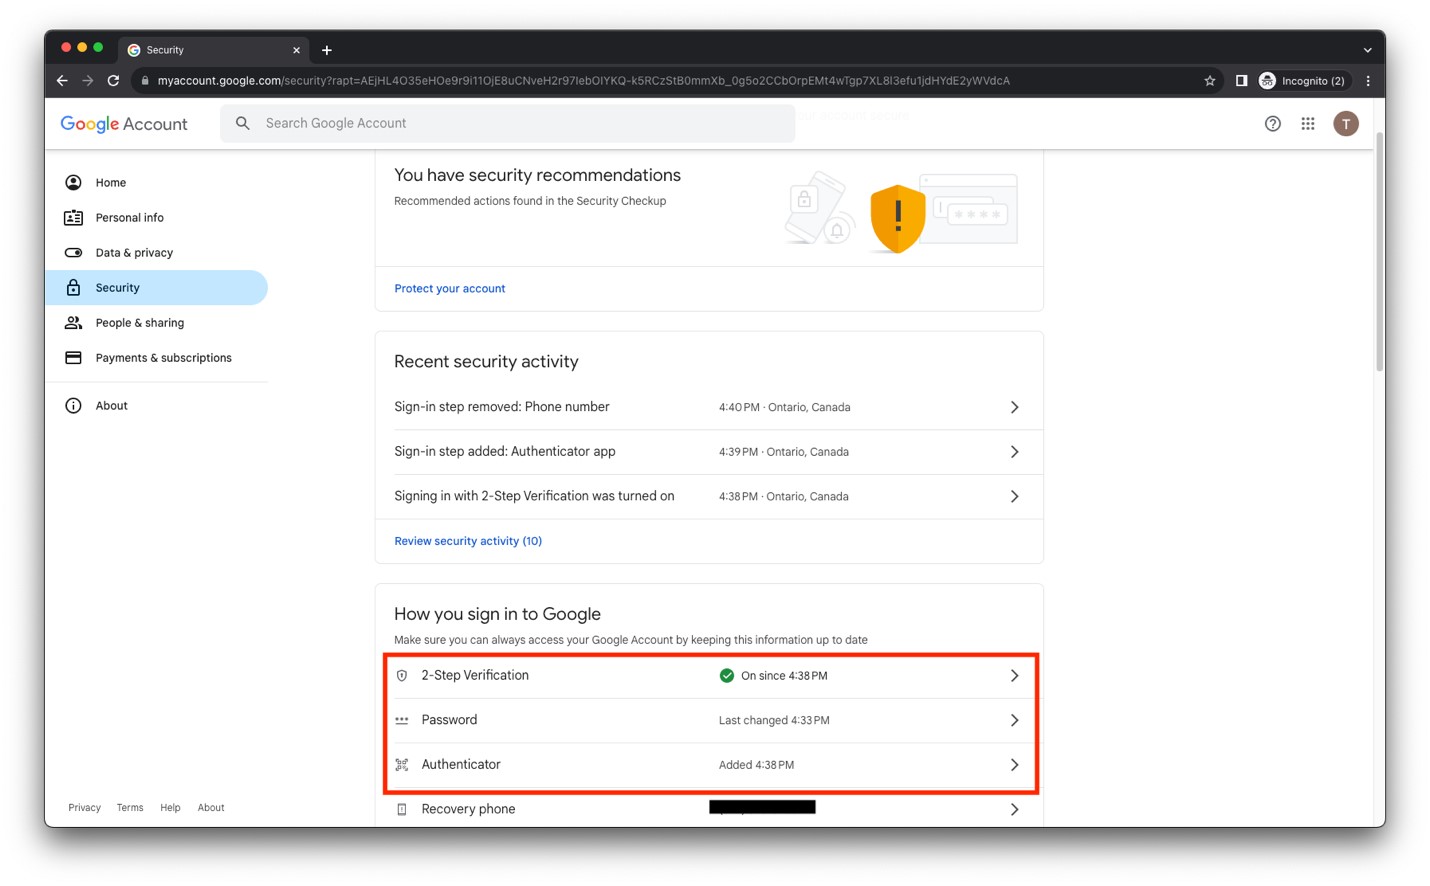Screen dimensions: 1430x886
Task: Click the Payments credit card icon
Action: pyautogui.click(x=73, y=358)
